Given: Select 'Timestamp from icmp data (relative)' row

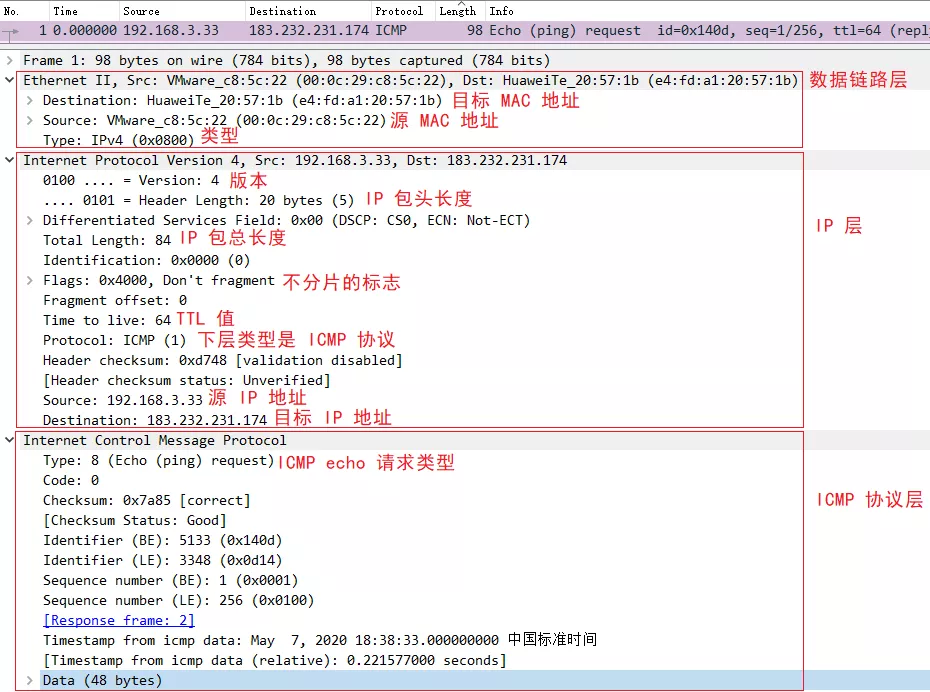Looking at the screenshot, I should (275, 660).
